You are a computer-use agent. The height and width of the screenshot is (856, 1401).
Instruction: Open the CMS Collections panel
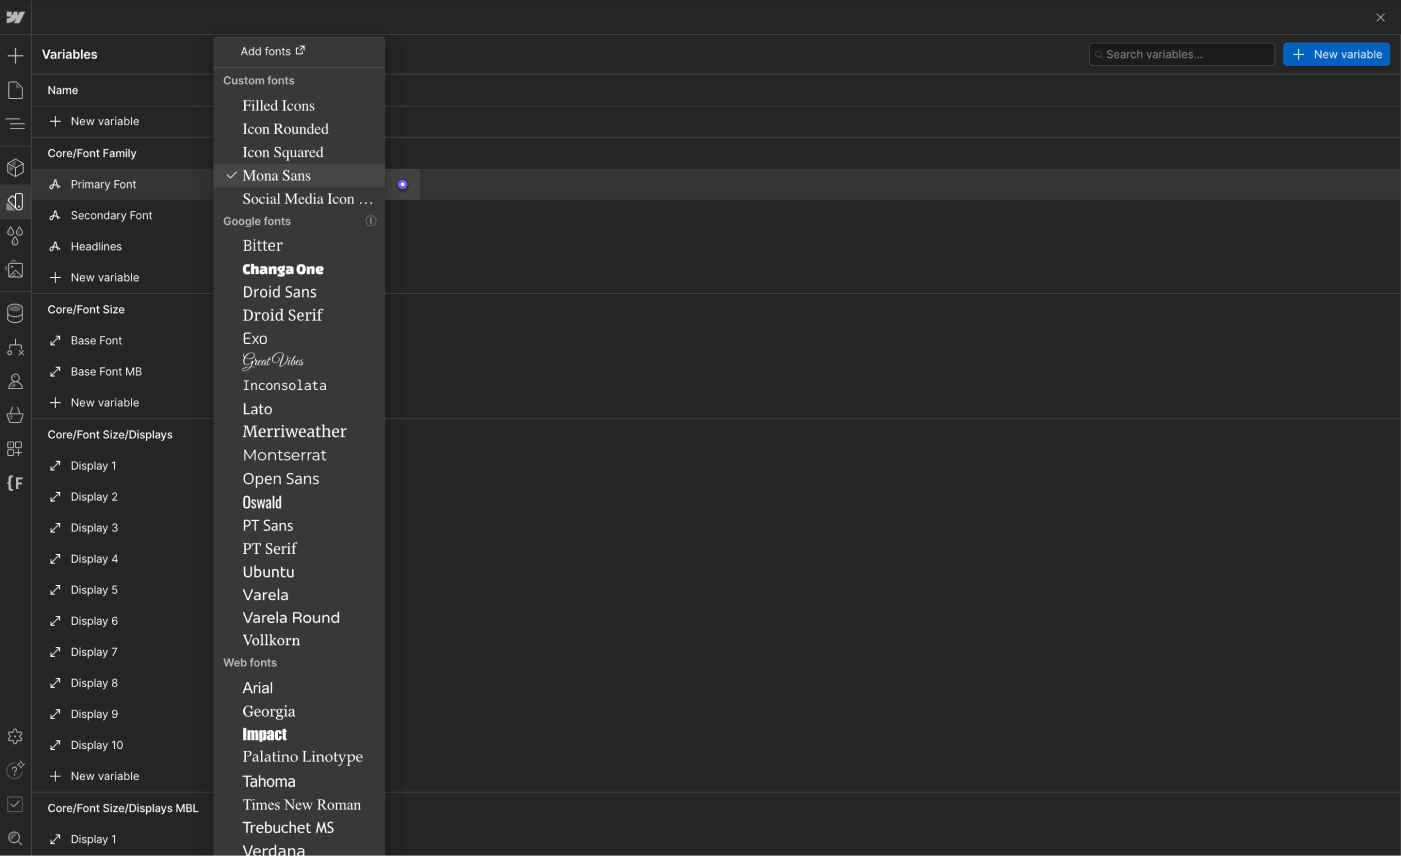click(x=15, y=312)
